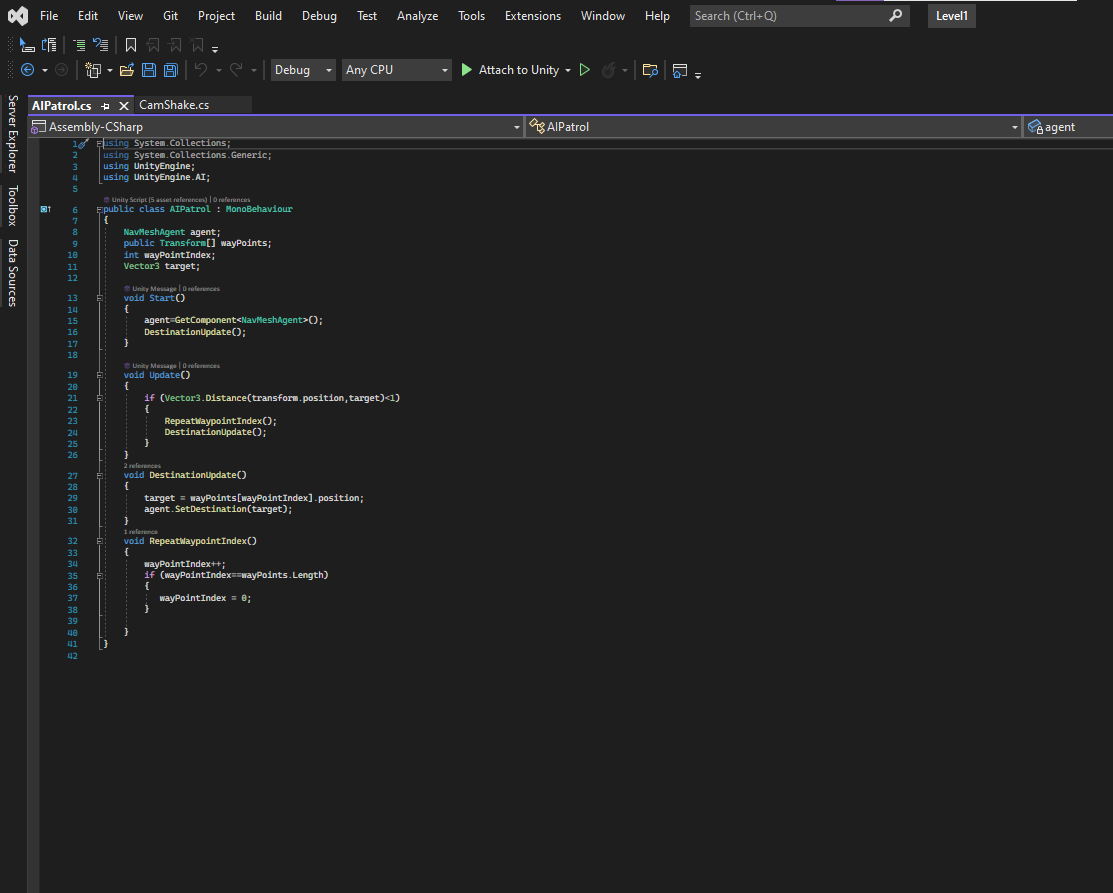This screenshot has height=893, width=1113.
Task: Click the Find in Files icon
Action: pos(650,70)
